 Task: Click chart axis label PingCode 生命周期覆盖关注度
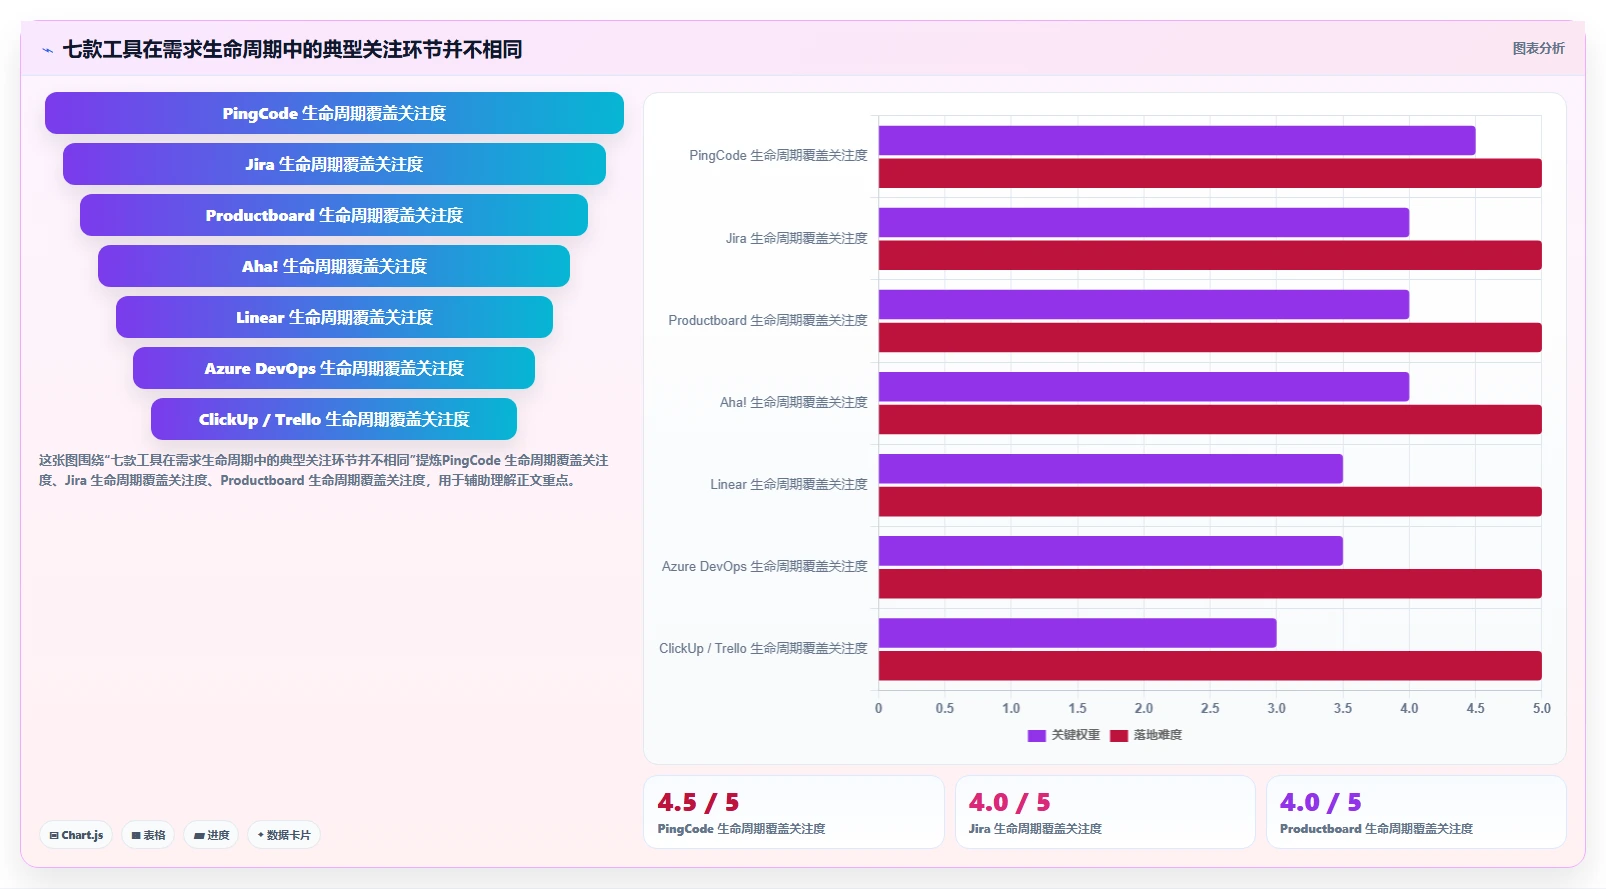(x=778, y=156)
